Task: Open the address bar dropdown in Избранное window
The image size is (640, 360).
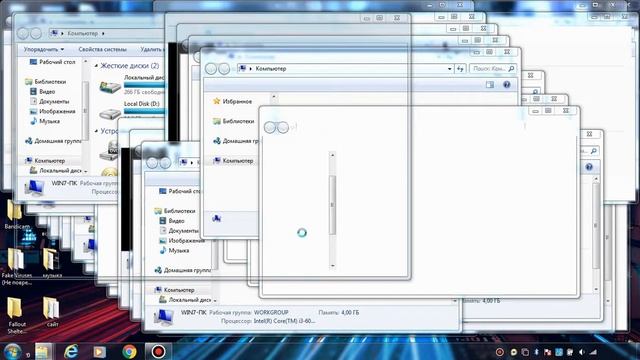Action: click(x=449, y=69)
